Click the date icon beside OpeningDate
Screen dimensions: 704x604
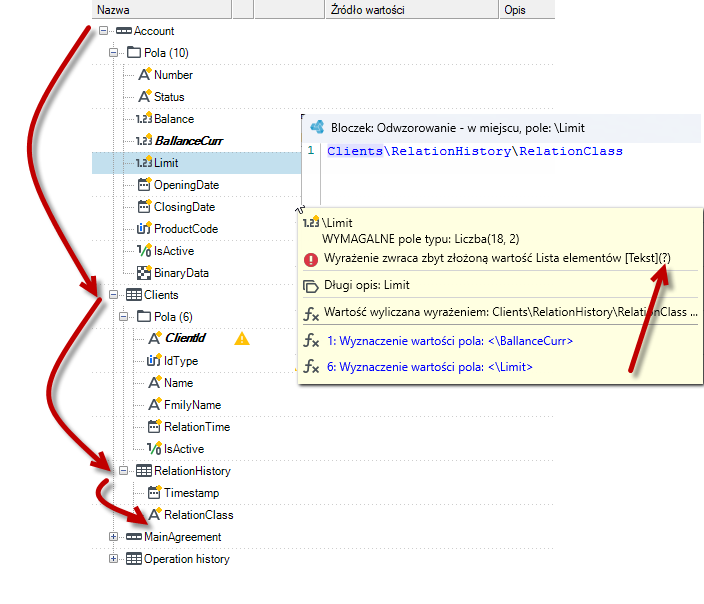[144, 184]
